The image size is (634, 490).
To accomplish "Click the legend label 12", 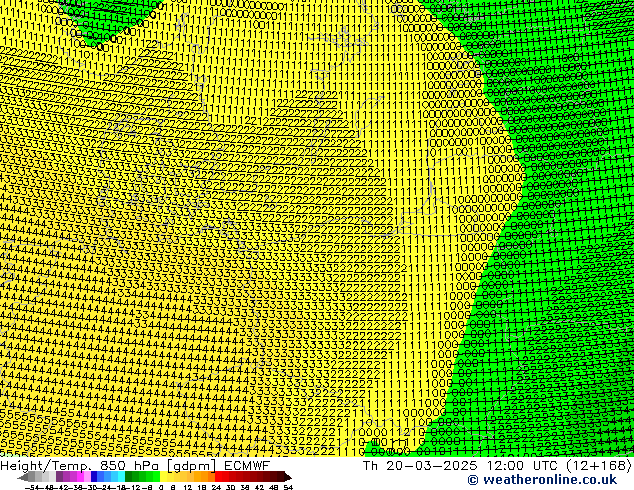I will tap(188, 488).
